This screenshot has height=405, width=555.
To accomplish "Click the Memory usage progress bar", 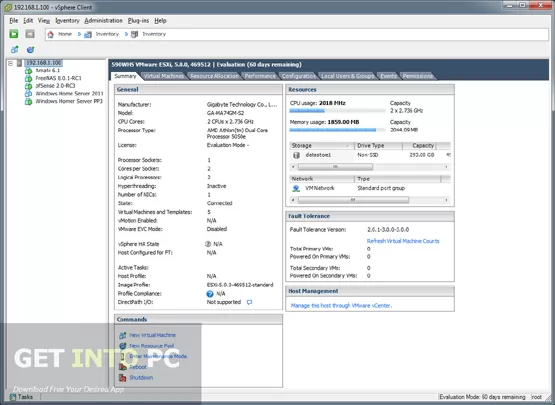I will [x=337, y=130].
